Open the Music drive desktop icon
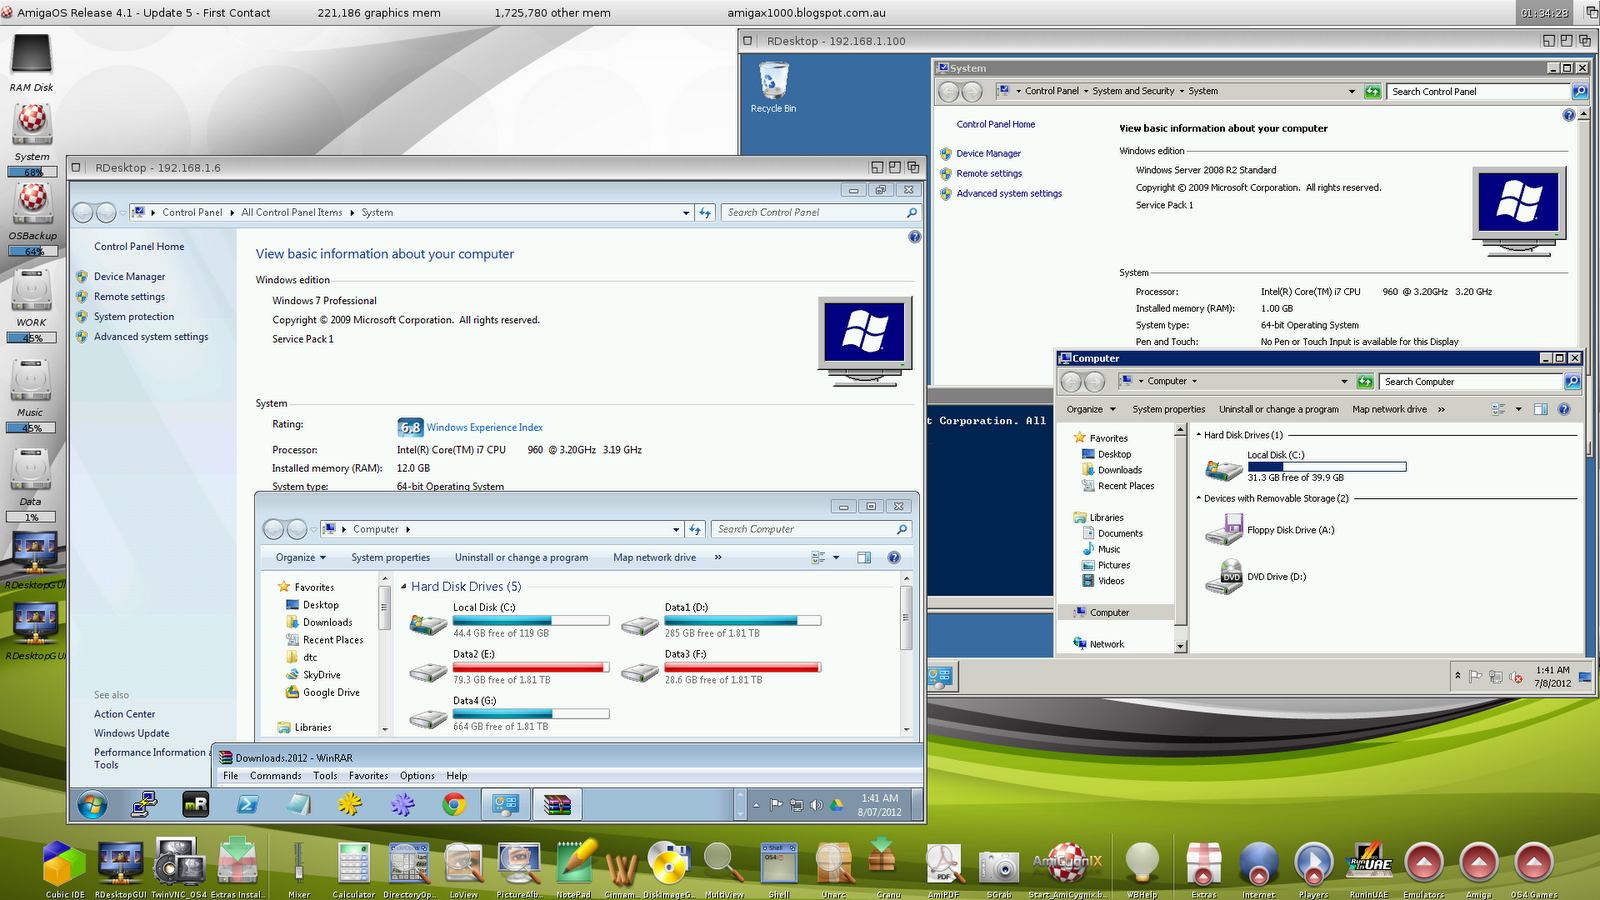 (30, 381)
